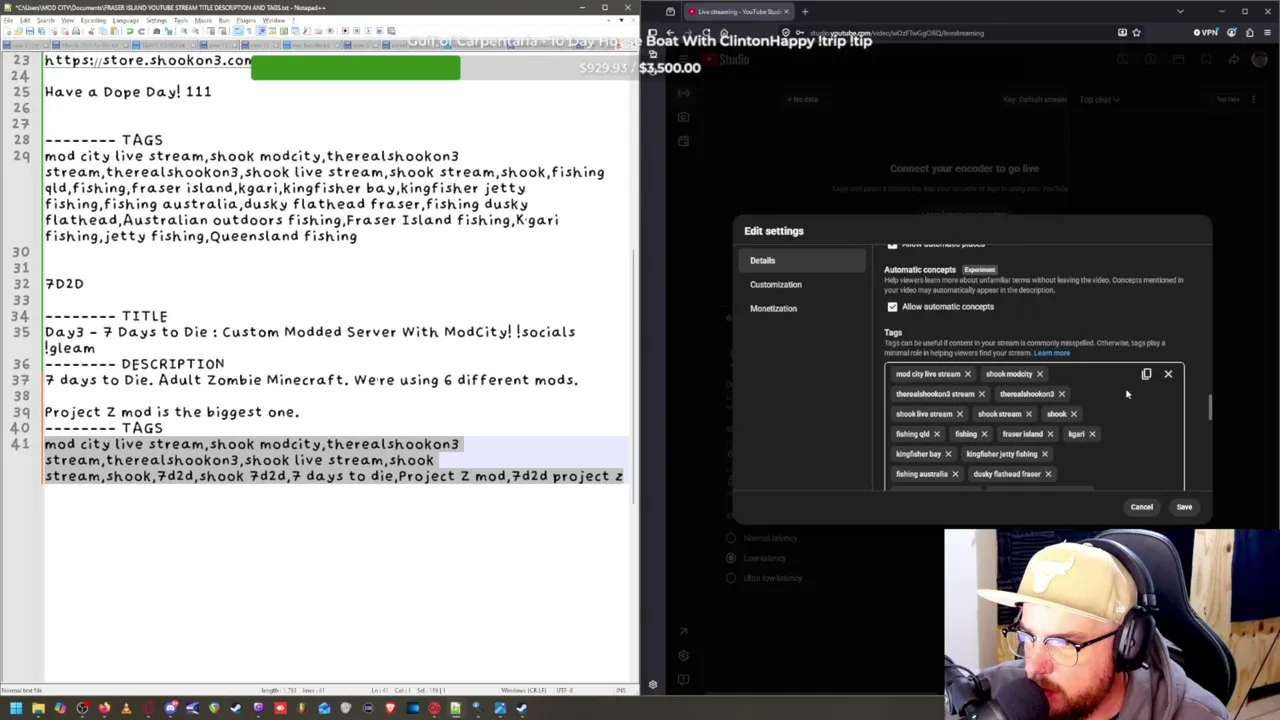The image size is (1280, 720).
Task: Click the Notepad++ Cut toolbar icon
Action: point(92,31)
